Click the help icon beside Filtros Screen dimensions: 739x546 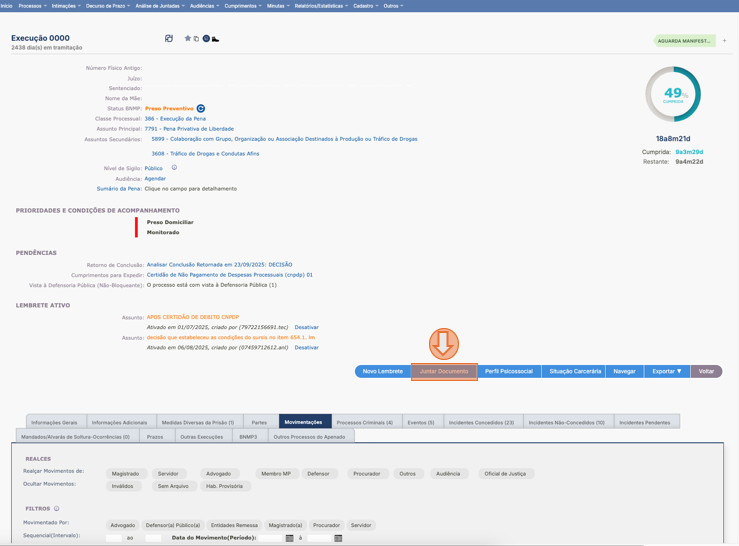tap(57, 509)
